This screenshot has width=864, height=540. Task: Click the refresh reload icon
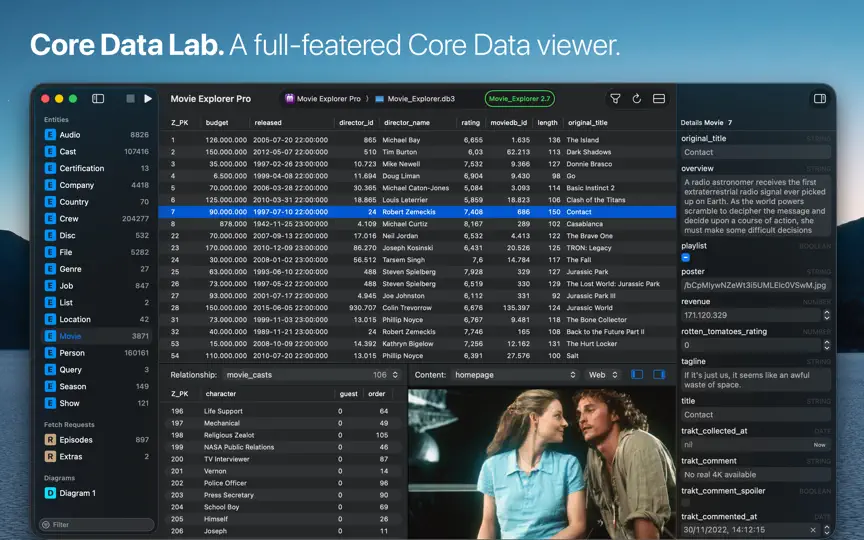[x=636, y=99]
